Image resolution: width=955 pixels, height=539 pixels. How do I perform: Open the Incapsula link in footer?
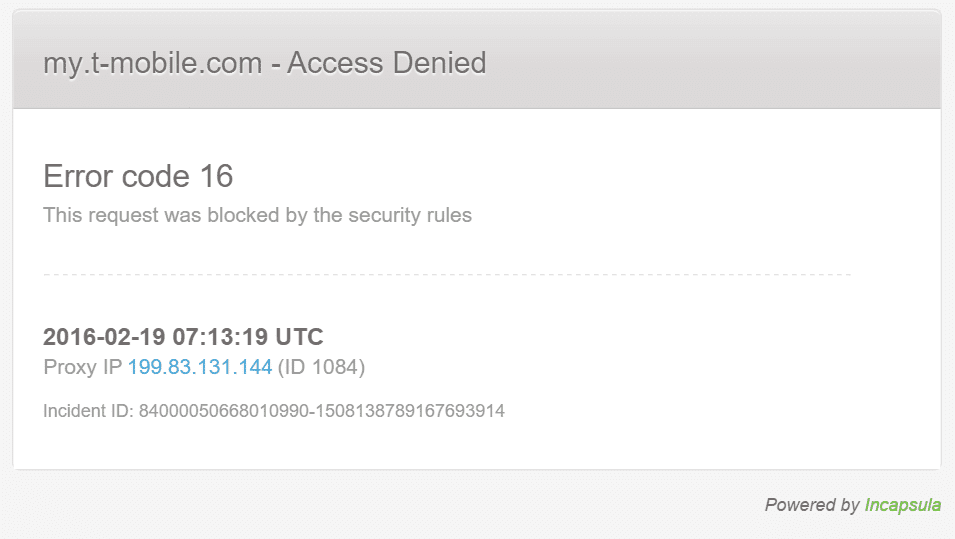pos(902,505)
